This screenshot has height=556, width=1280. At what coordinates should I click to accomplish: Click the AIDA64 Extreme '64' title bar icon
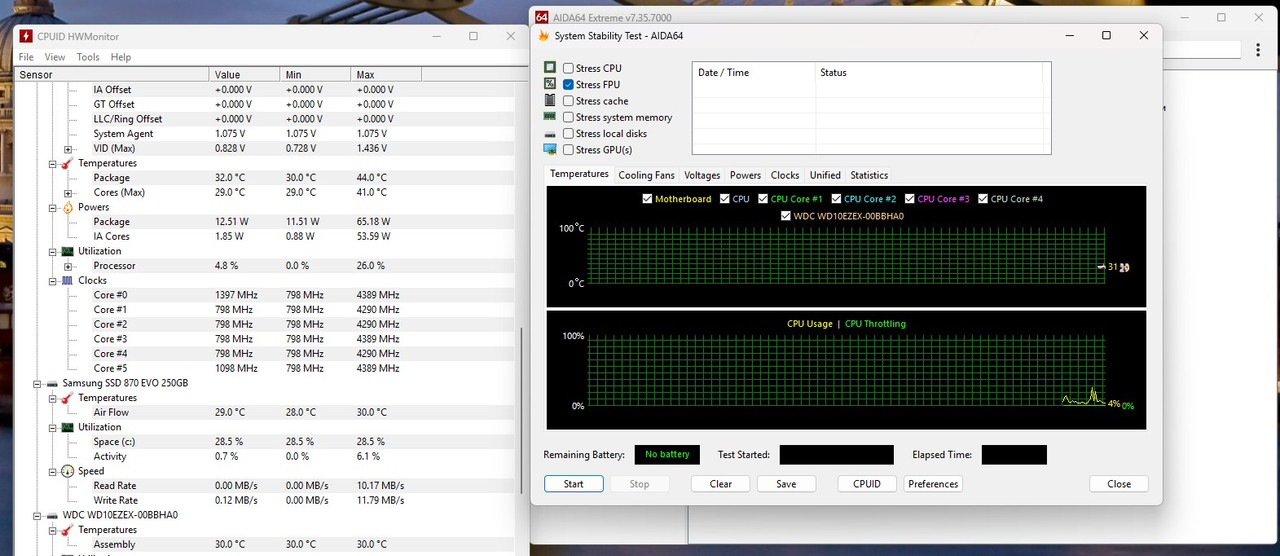542,17
